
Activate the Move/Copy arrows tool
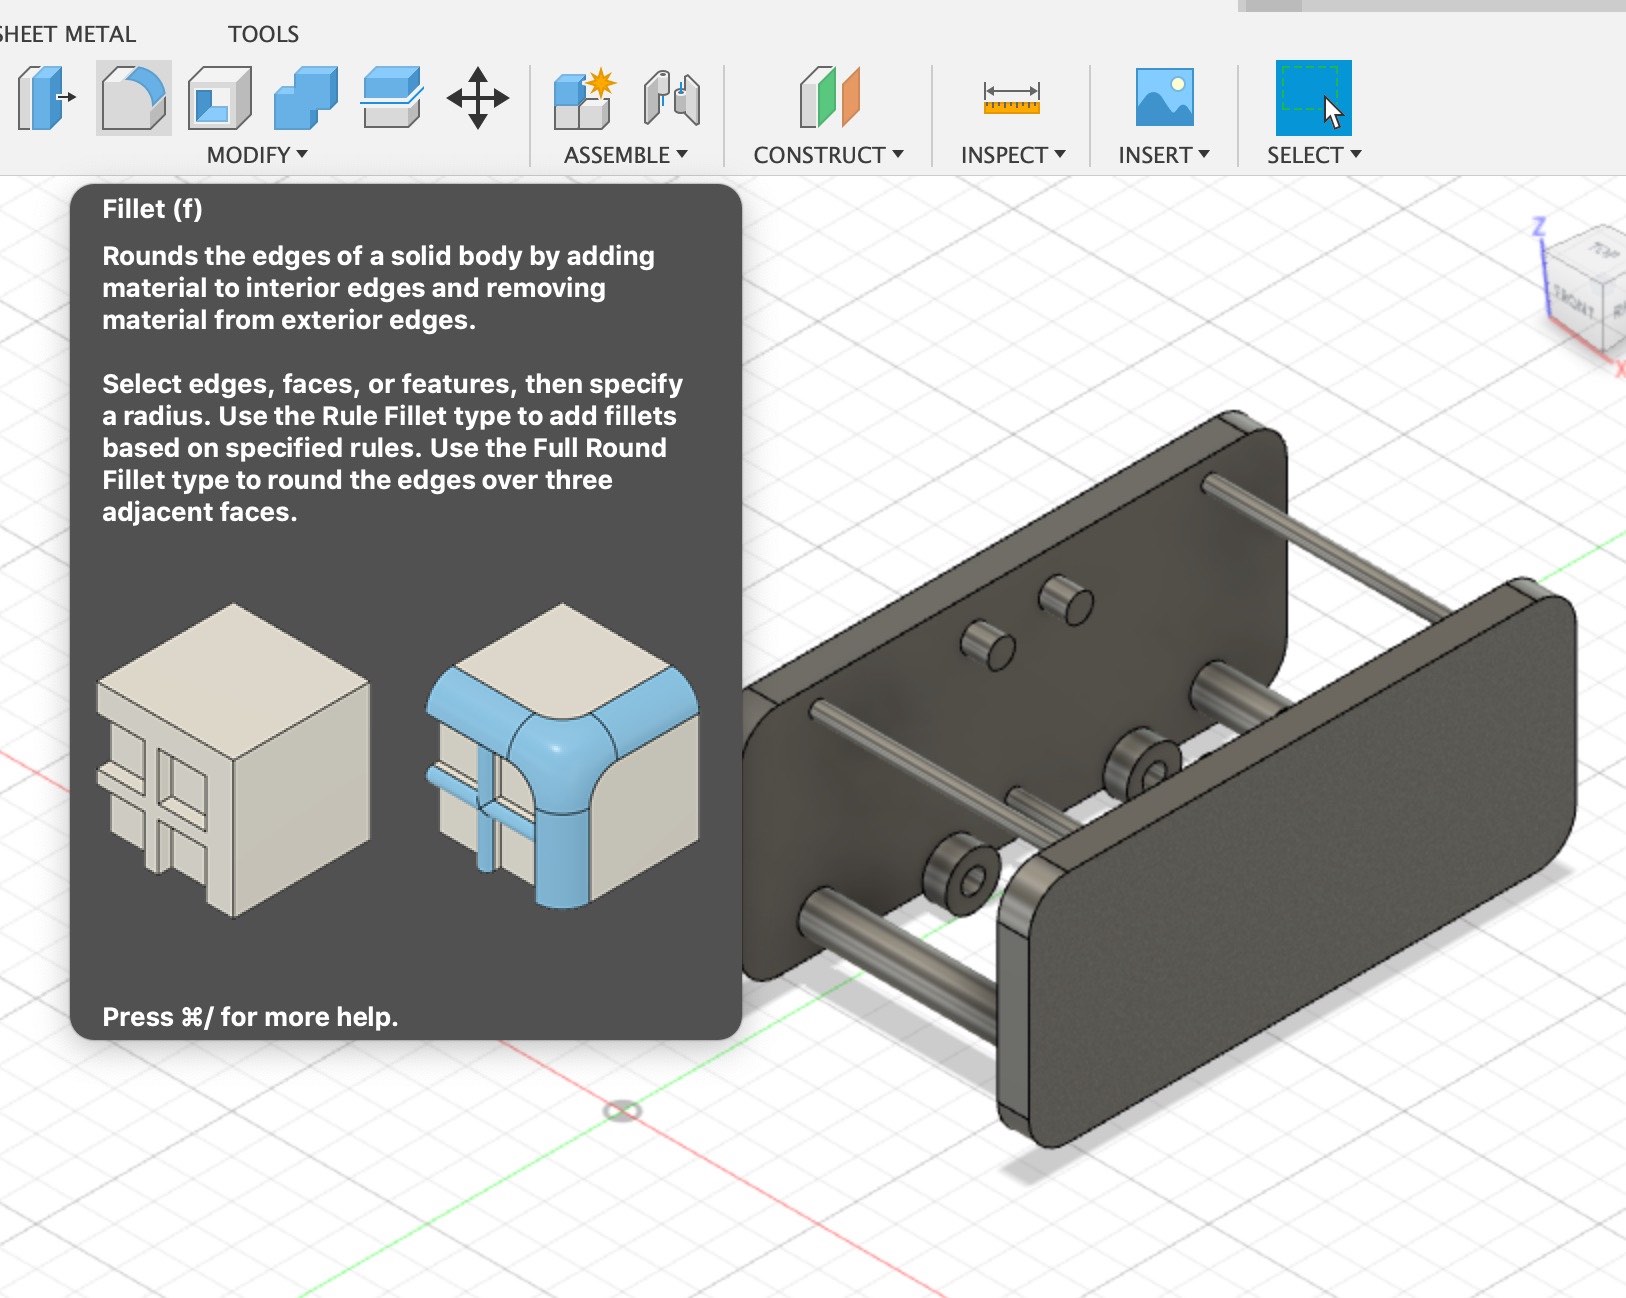point(478,98)
